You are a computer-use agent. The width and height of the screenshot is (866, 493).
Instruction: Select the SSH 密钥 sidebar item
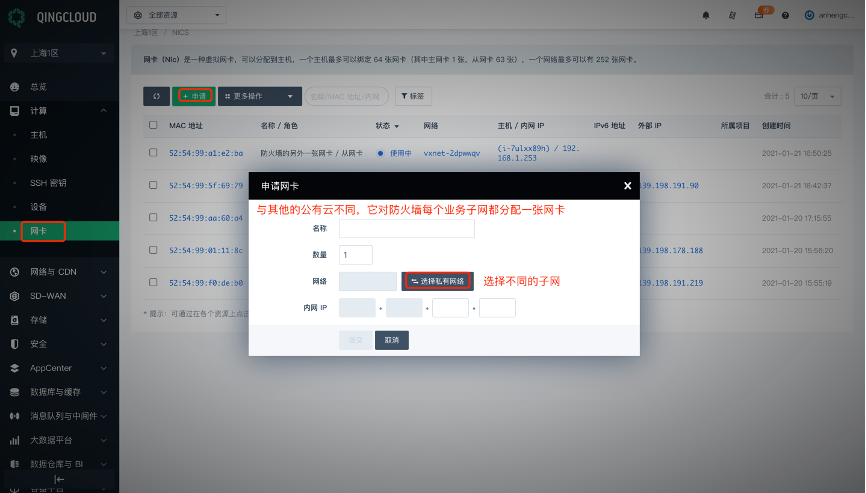(x=49, y=183)
